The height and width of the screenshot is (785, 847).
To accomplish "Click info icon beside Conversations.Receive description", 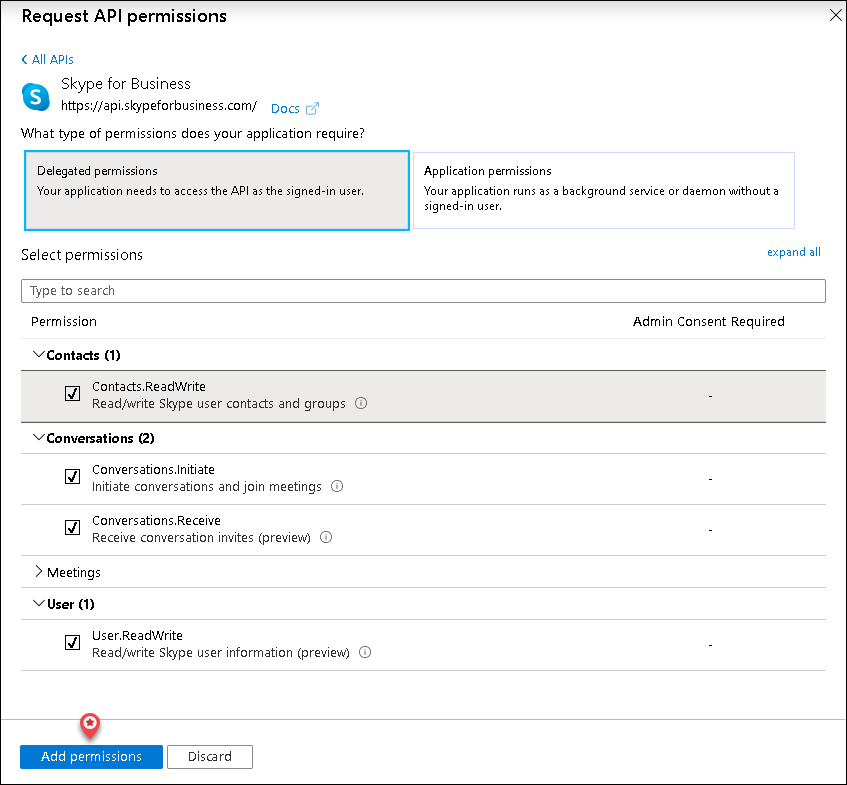I will 326,538.
